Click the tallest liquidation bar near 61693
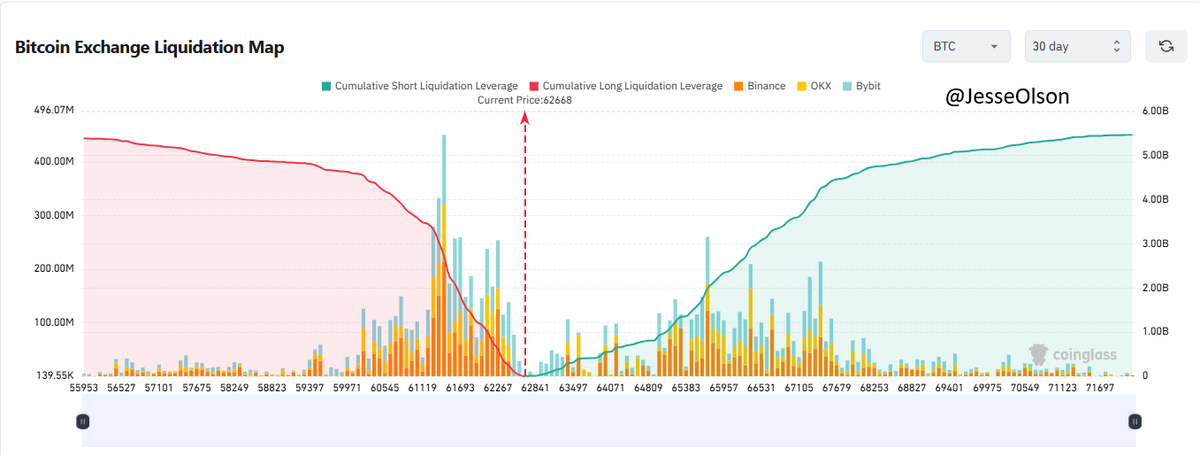The height and width of the screenshot is (455, 1200). pos(443,255)
